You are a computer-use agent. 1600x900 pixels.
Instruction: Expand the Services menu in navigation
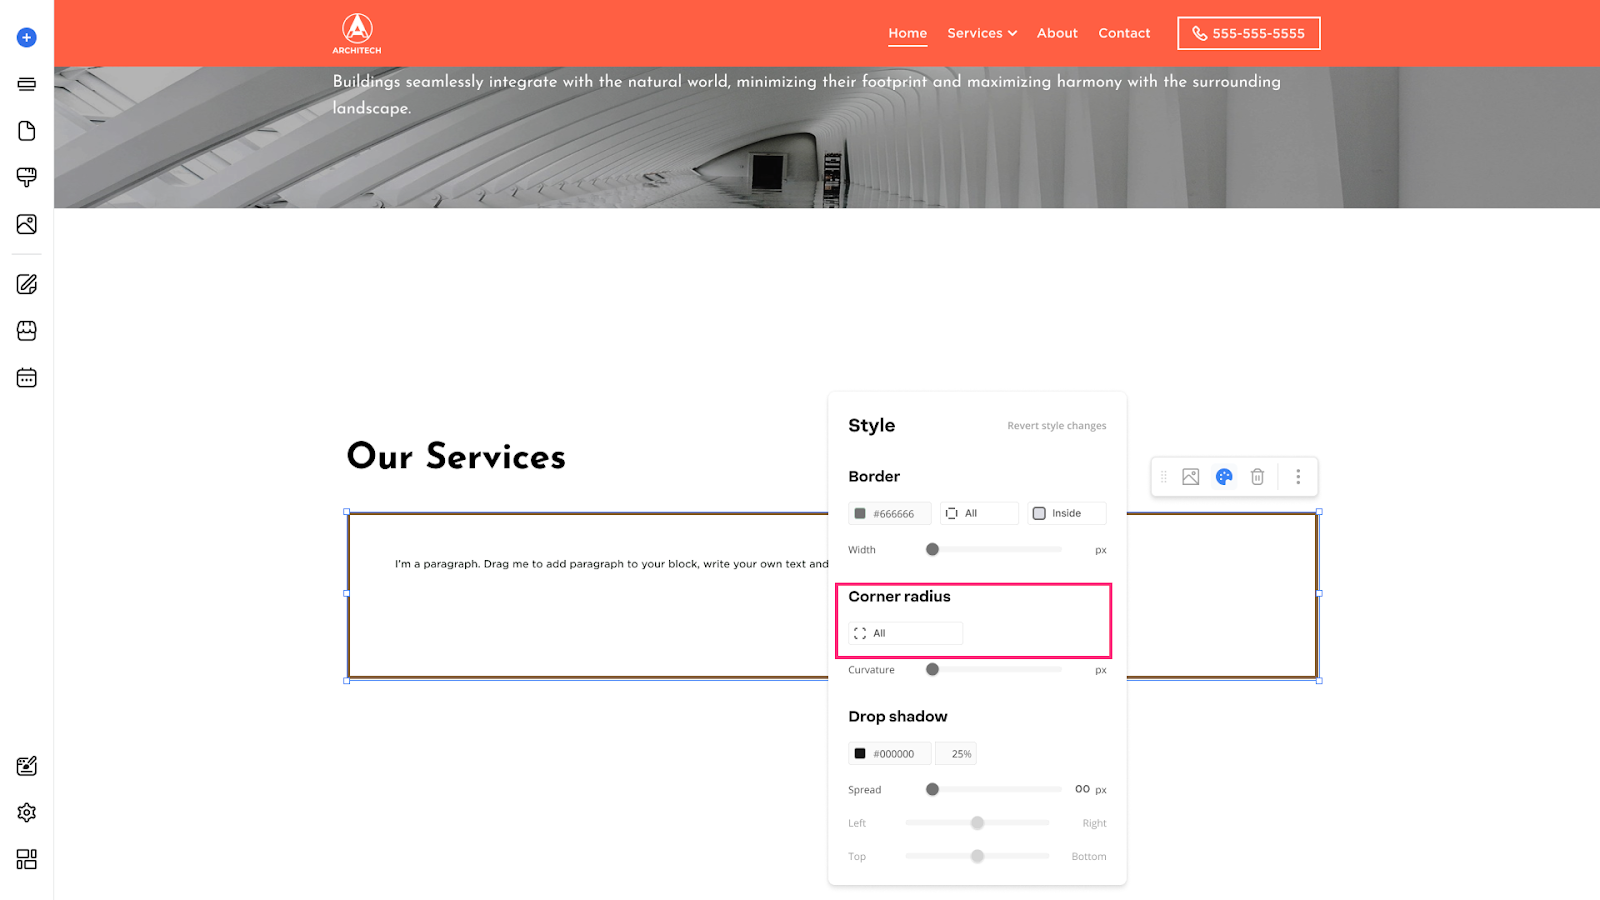(982, 33)
